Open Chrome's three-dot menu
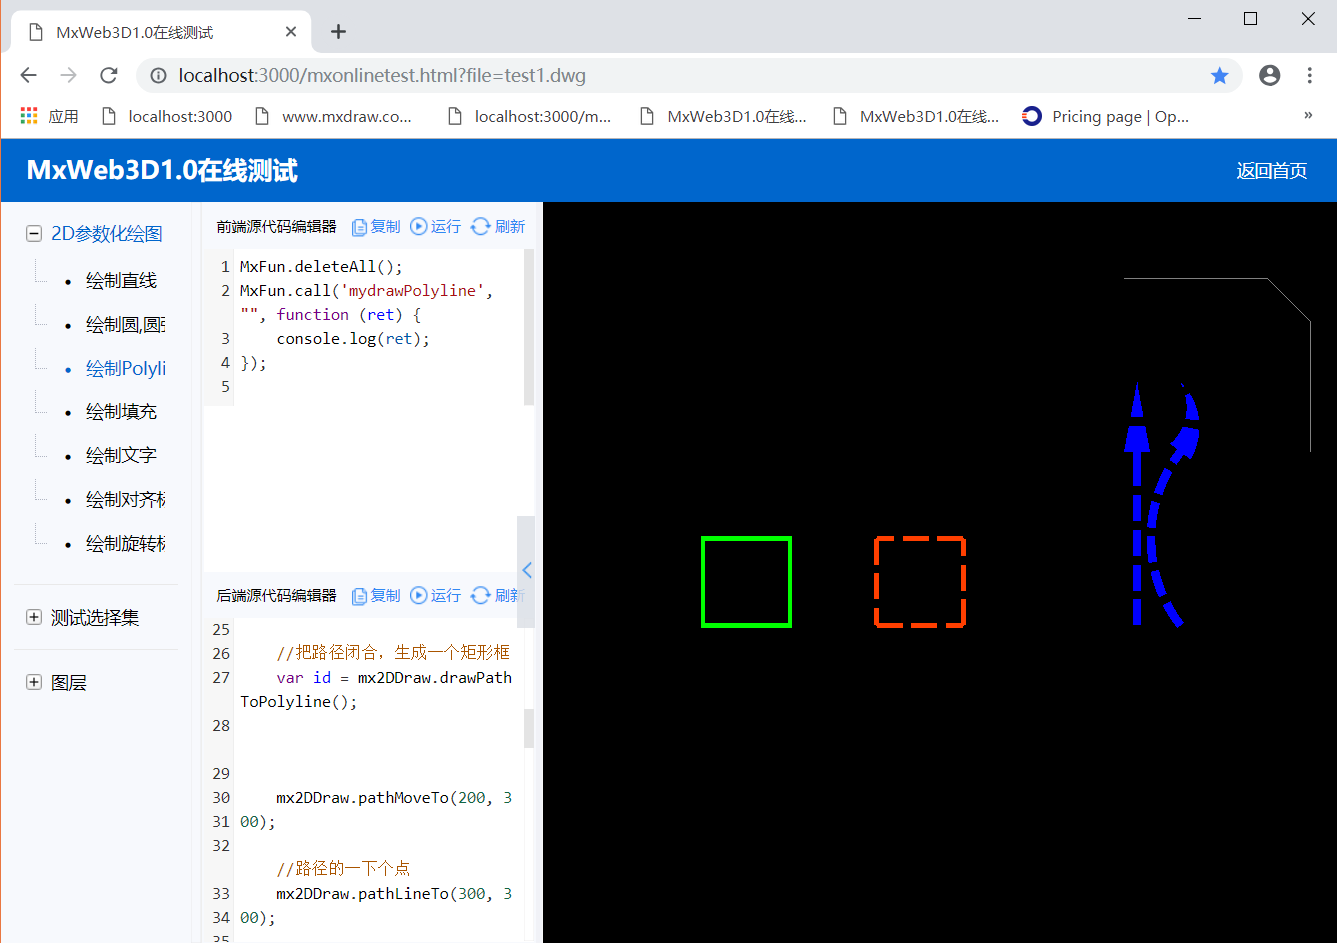Screen dimensions: 1337x943 [x=1309, y=75]
